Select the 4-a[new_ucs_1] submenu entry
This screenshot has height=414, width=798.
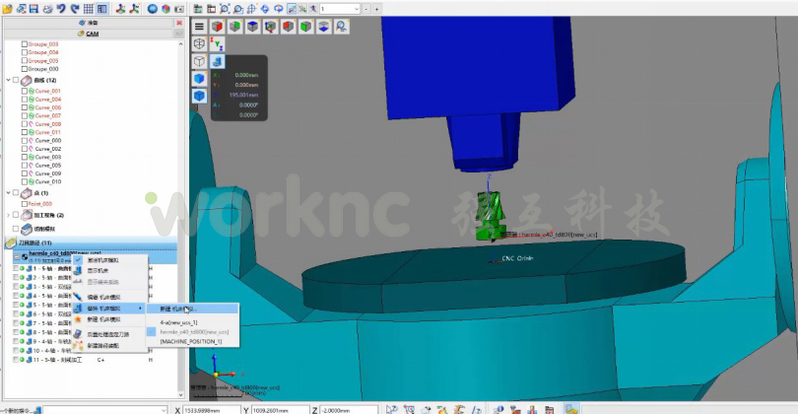click(180, 323)
